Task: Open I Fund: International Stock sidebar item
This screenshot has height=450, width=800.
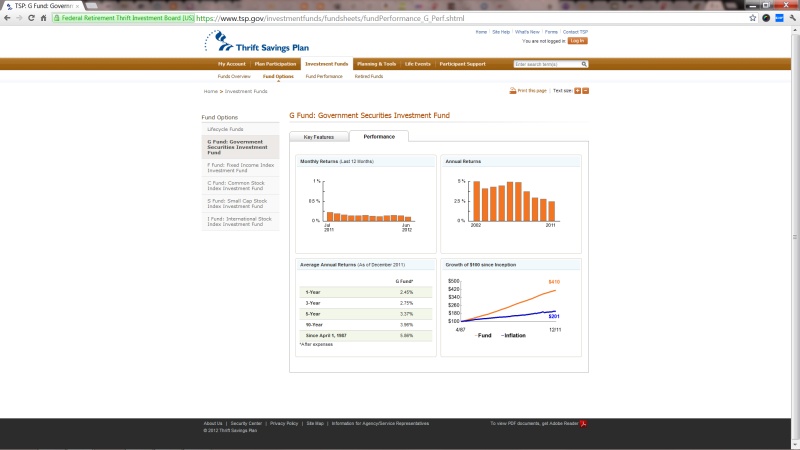Action: tap(240, 221)
